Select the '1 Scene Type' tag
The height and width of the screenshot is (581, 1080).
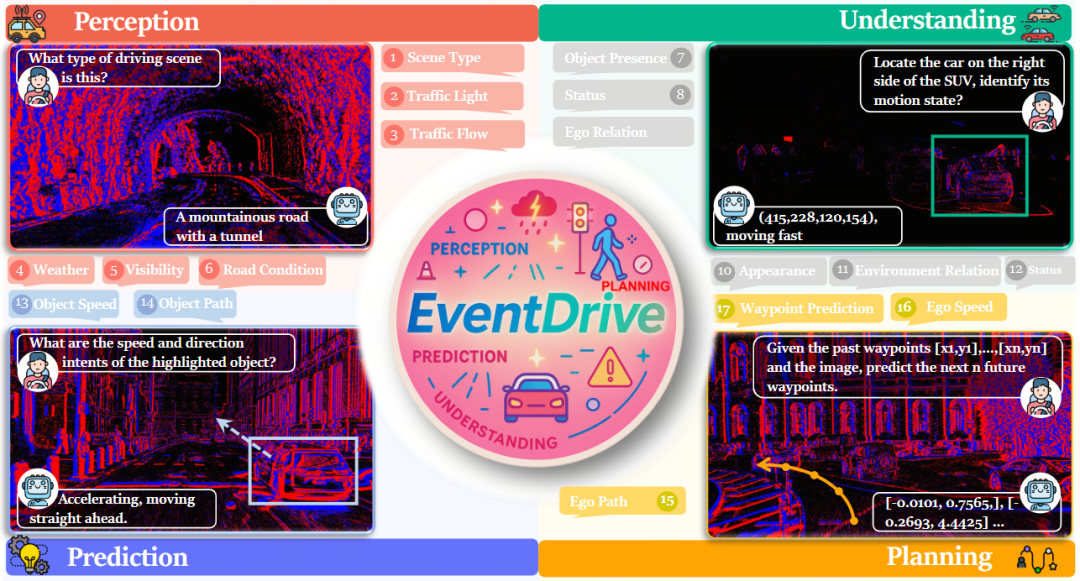(453, 59)
